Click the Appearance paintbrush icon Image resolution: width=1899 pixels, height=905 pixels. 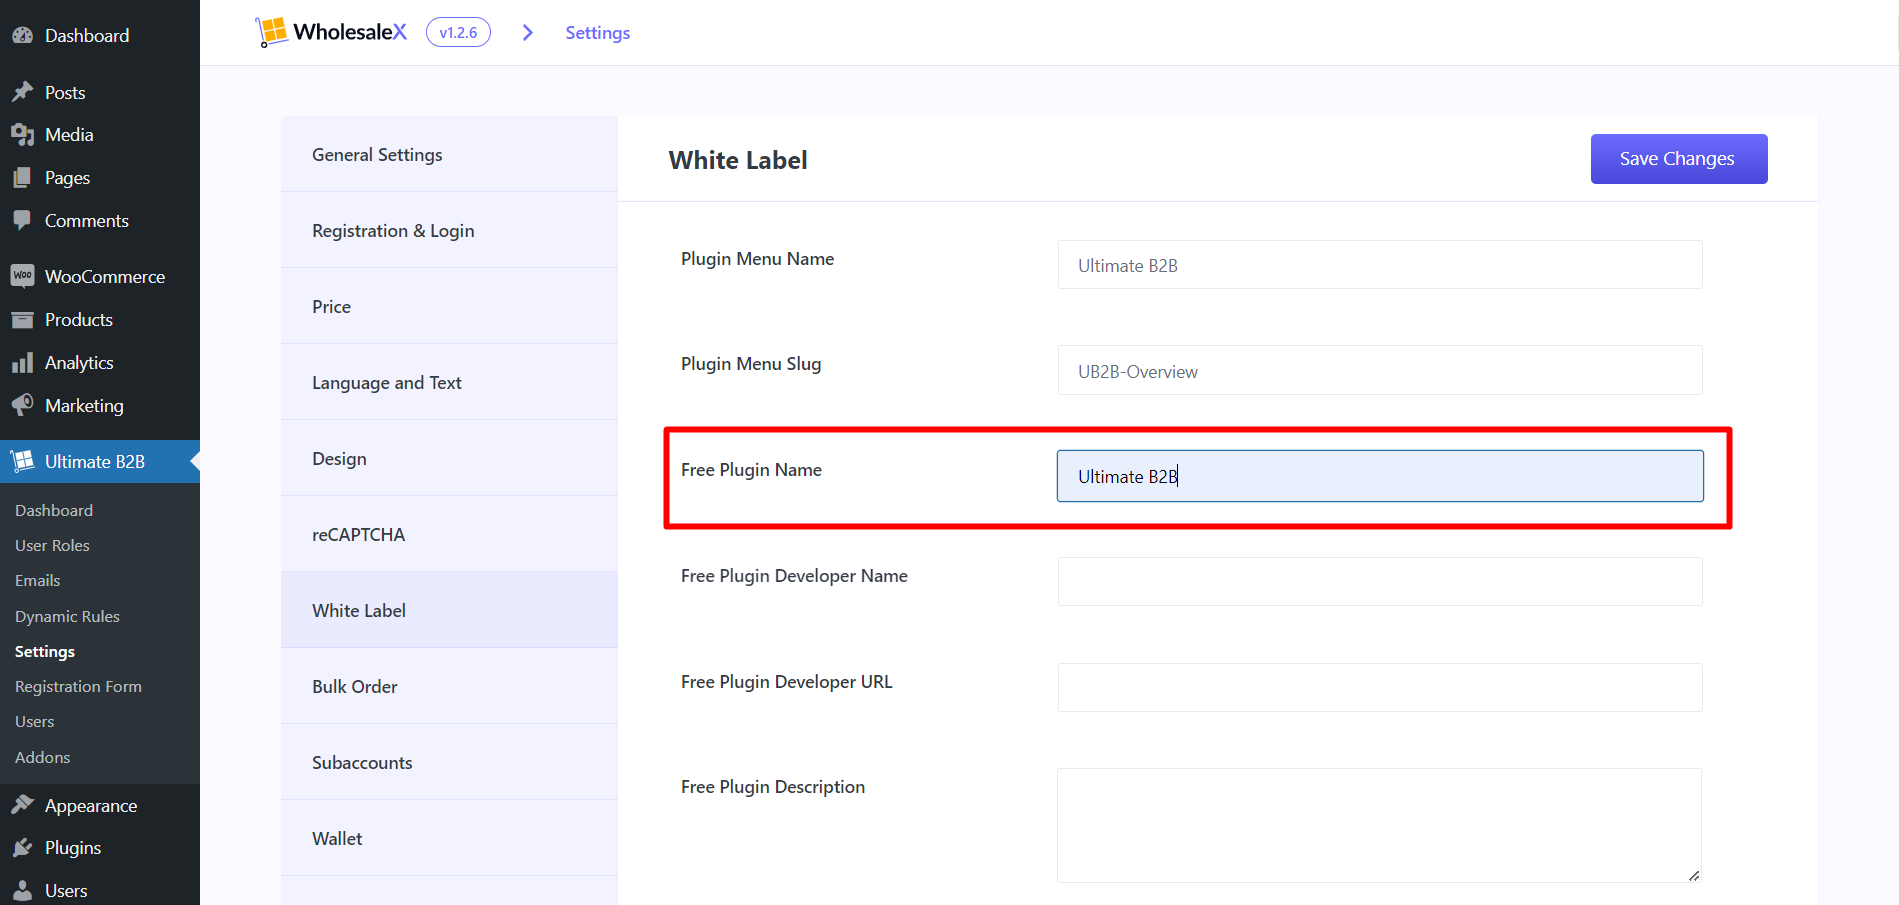[x=23, y=805]
